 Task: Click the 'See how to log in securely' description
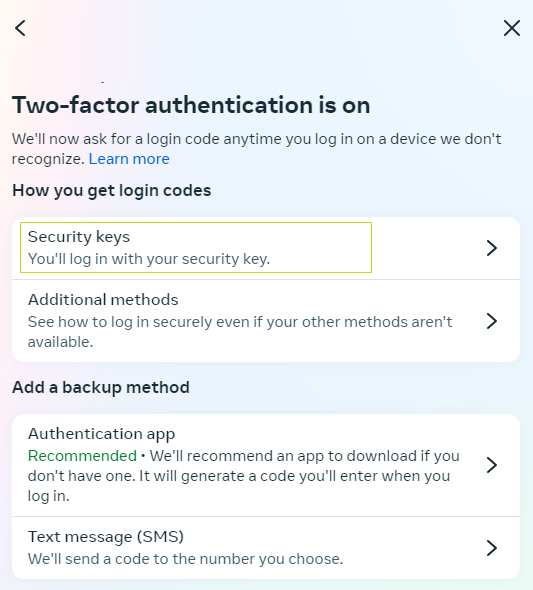point(240,332)
